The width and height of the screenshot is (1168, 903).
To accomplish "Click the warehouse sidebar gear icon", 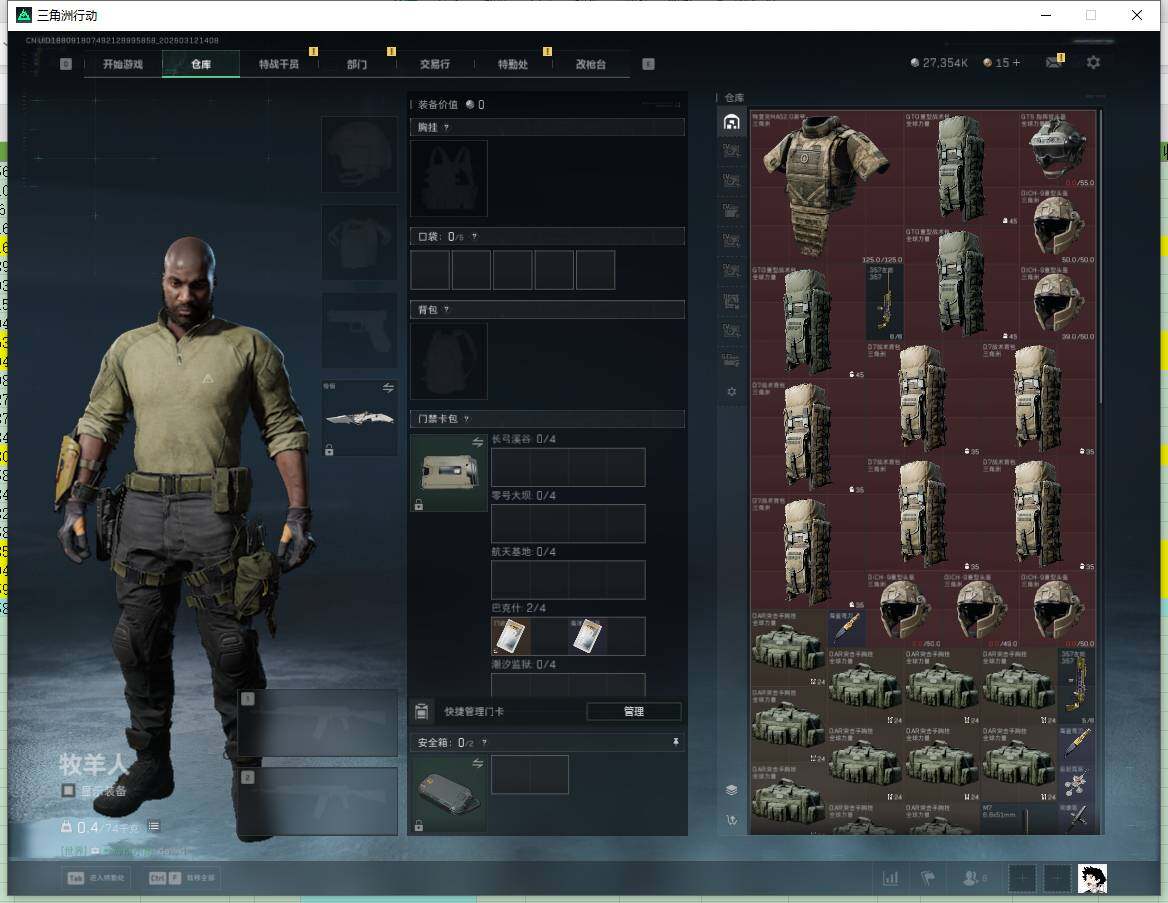I will (731, 391).
